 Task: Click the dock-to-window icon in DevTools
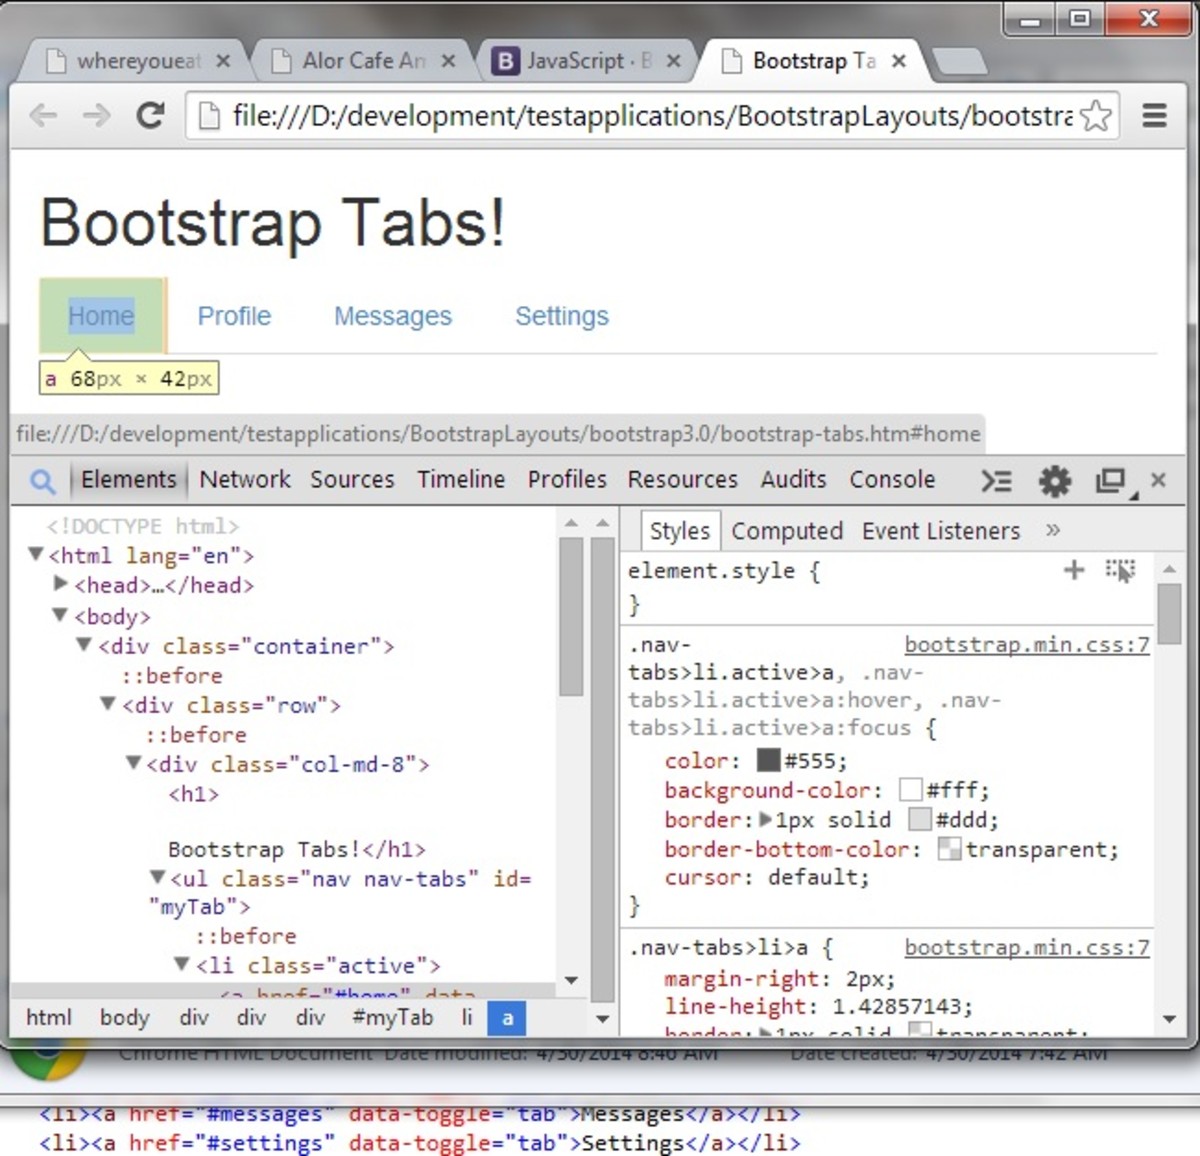[x=1111, y=481]
